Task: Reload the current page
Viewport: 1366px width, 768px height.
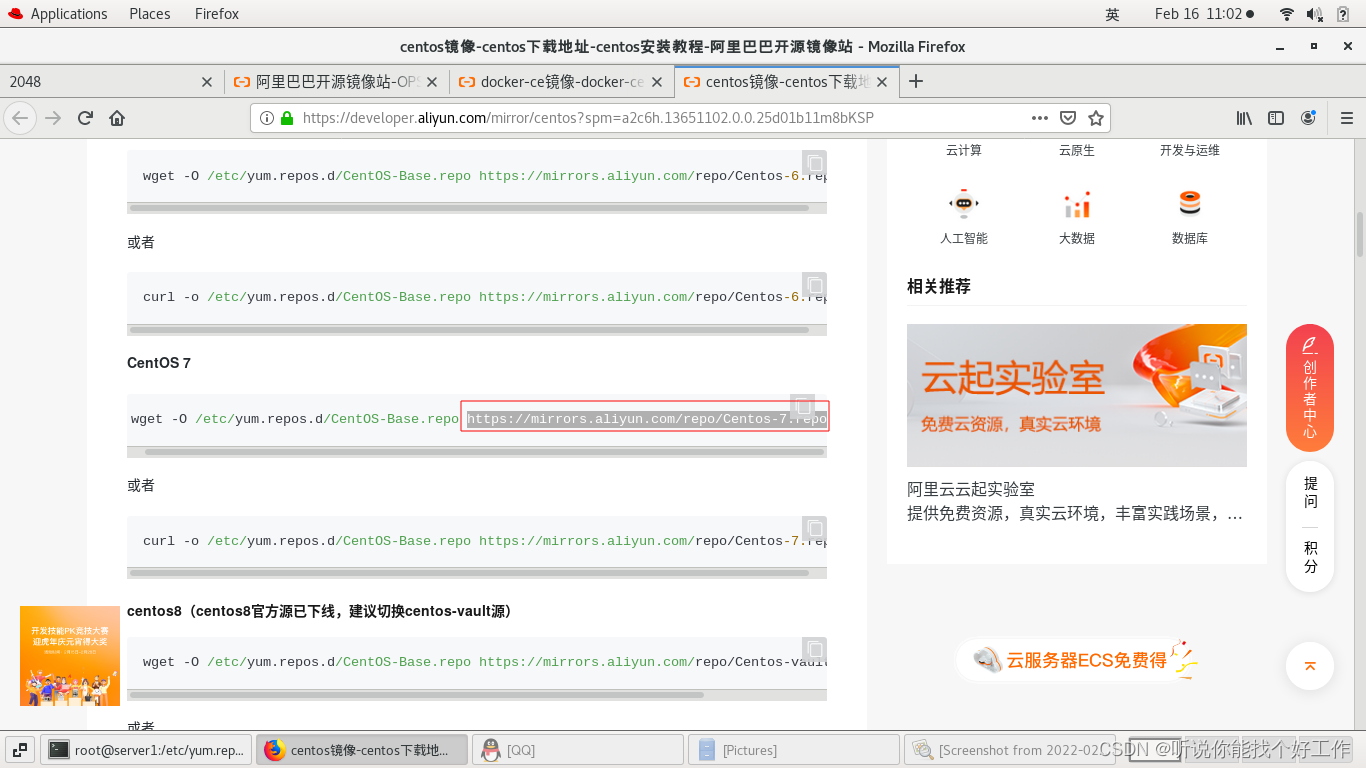Action: (x=85, y=118)
